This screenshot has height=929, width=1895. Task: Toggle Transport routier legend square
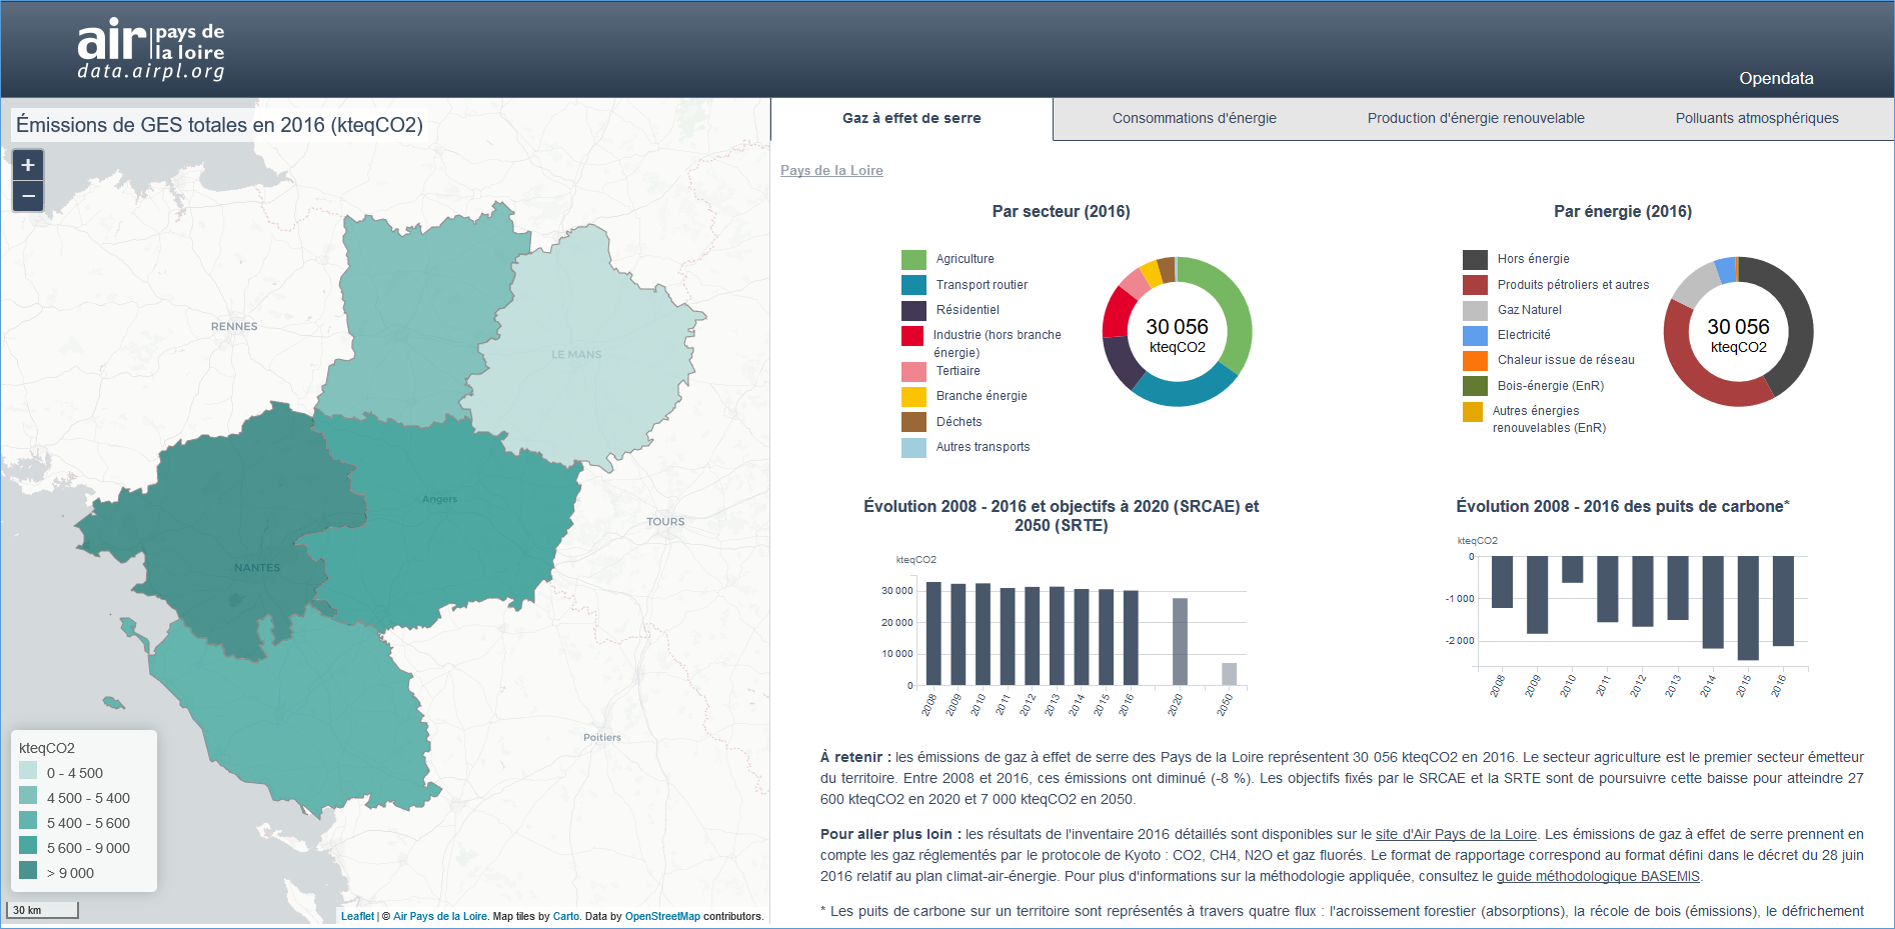click(913, 285)
